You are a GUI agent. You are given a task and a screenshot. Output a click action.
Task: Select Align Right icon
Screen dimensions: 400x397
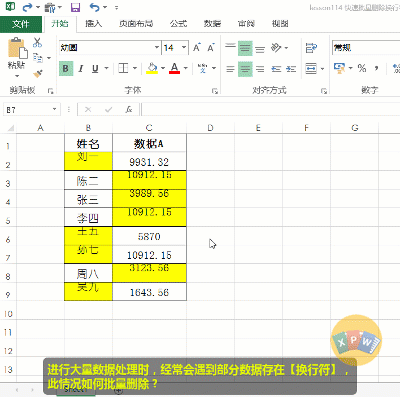(260, 69)
